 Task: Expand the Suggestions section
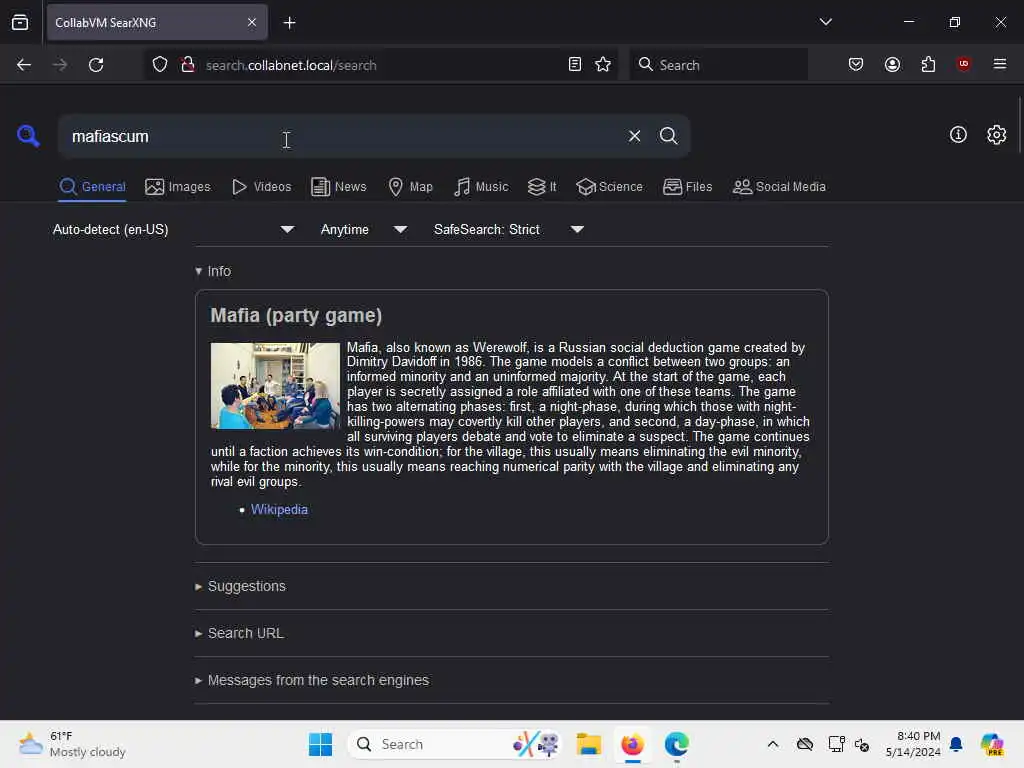click(240, 586)
